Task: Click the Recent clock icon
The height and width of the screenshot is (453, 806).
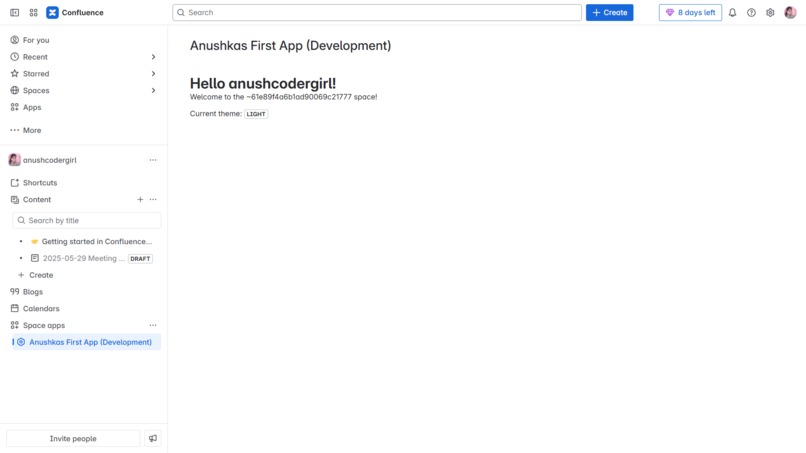Action: [x=14, y=57]
